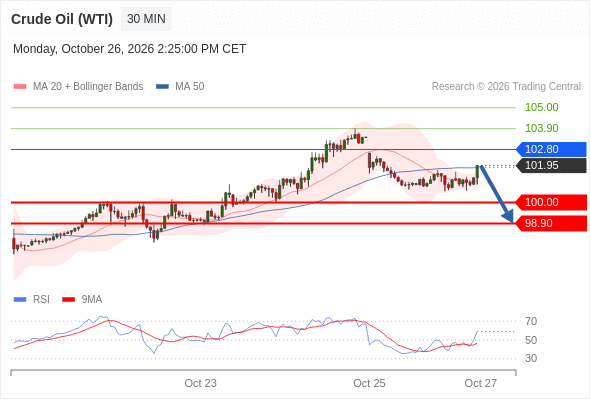
Task: Click the red 98.90 support price tag
Action: click(551, 224)
